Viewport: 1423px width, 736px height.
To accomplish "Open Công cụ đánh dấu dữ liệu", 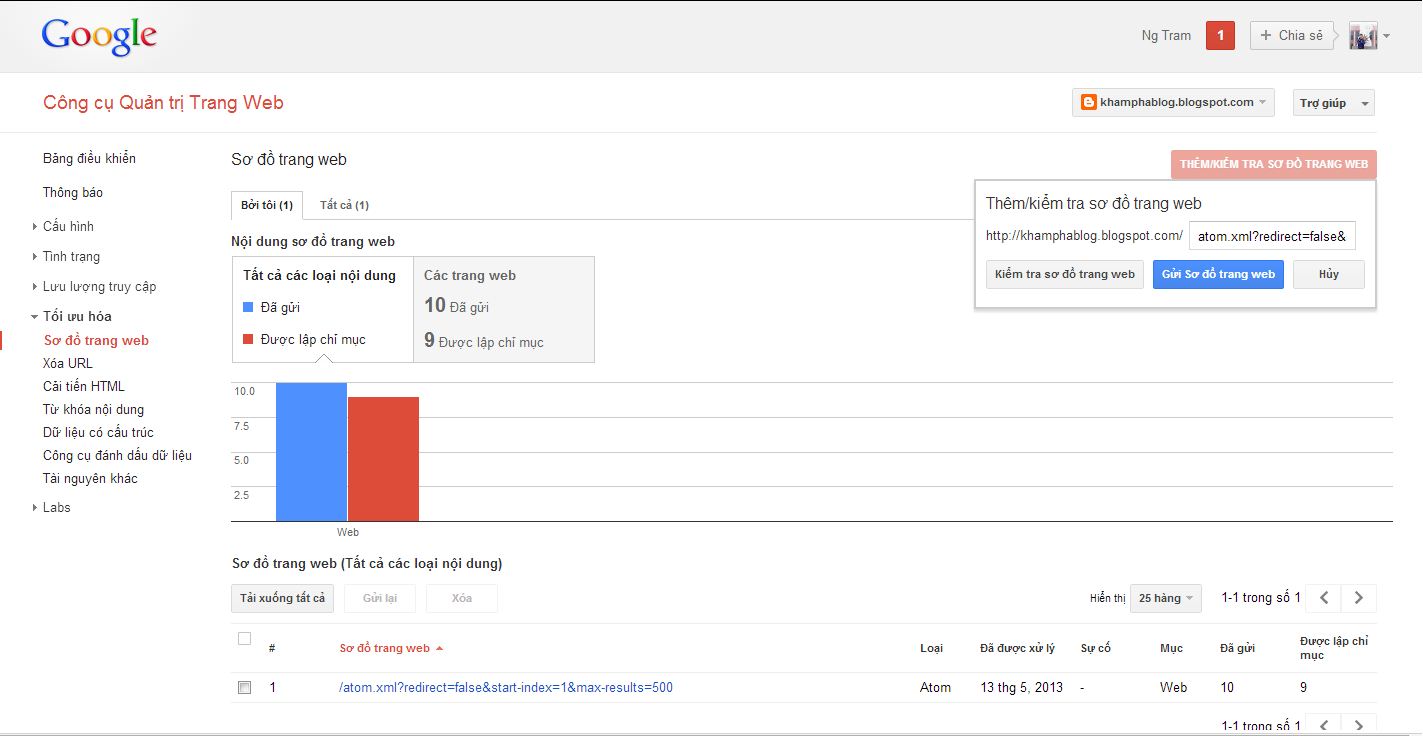I will (x=117, y=455).
